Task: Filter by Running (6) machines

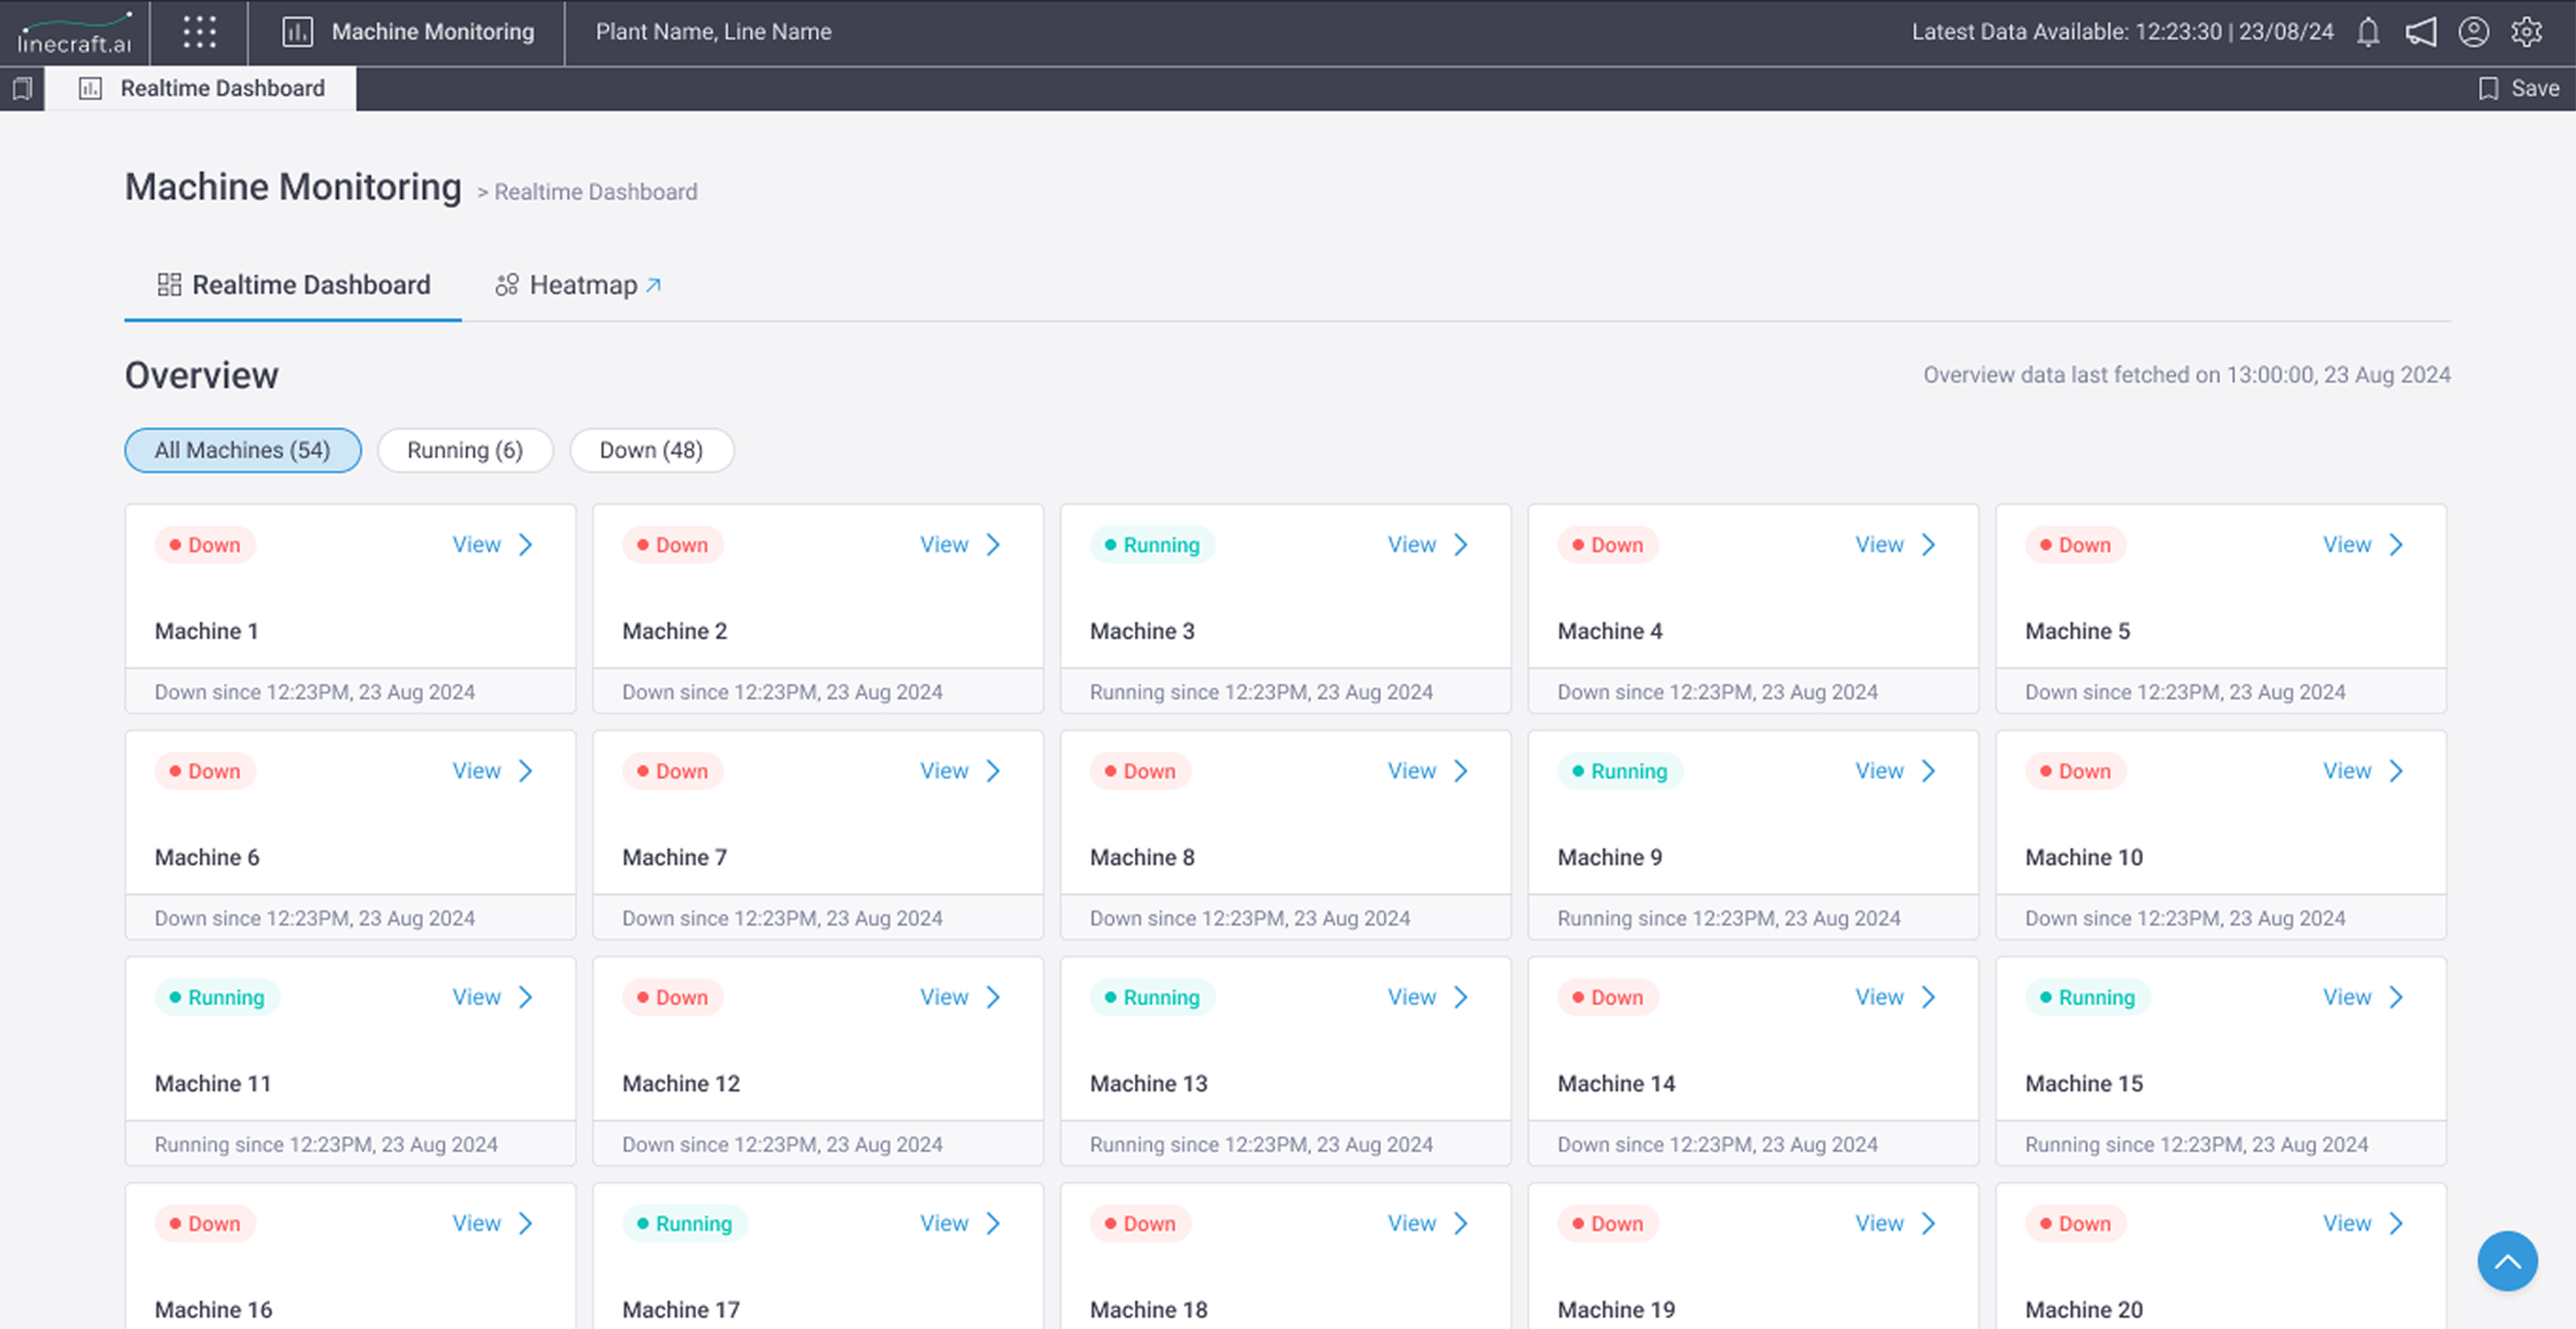Action: point(465,450)
